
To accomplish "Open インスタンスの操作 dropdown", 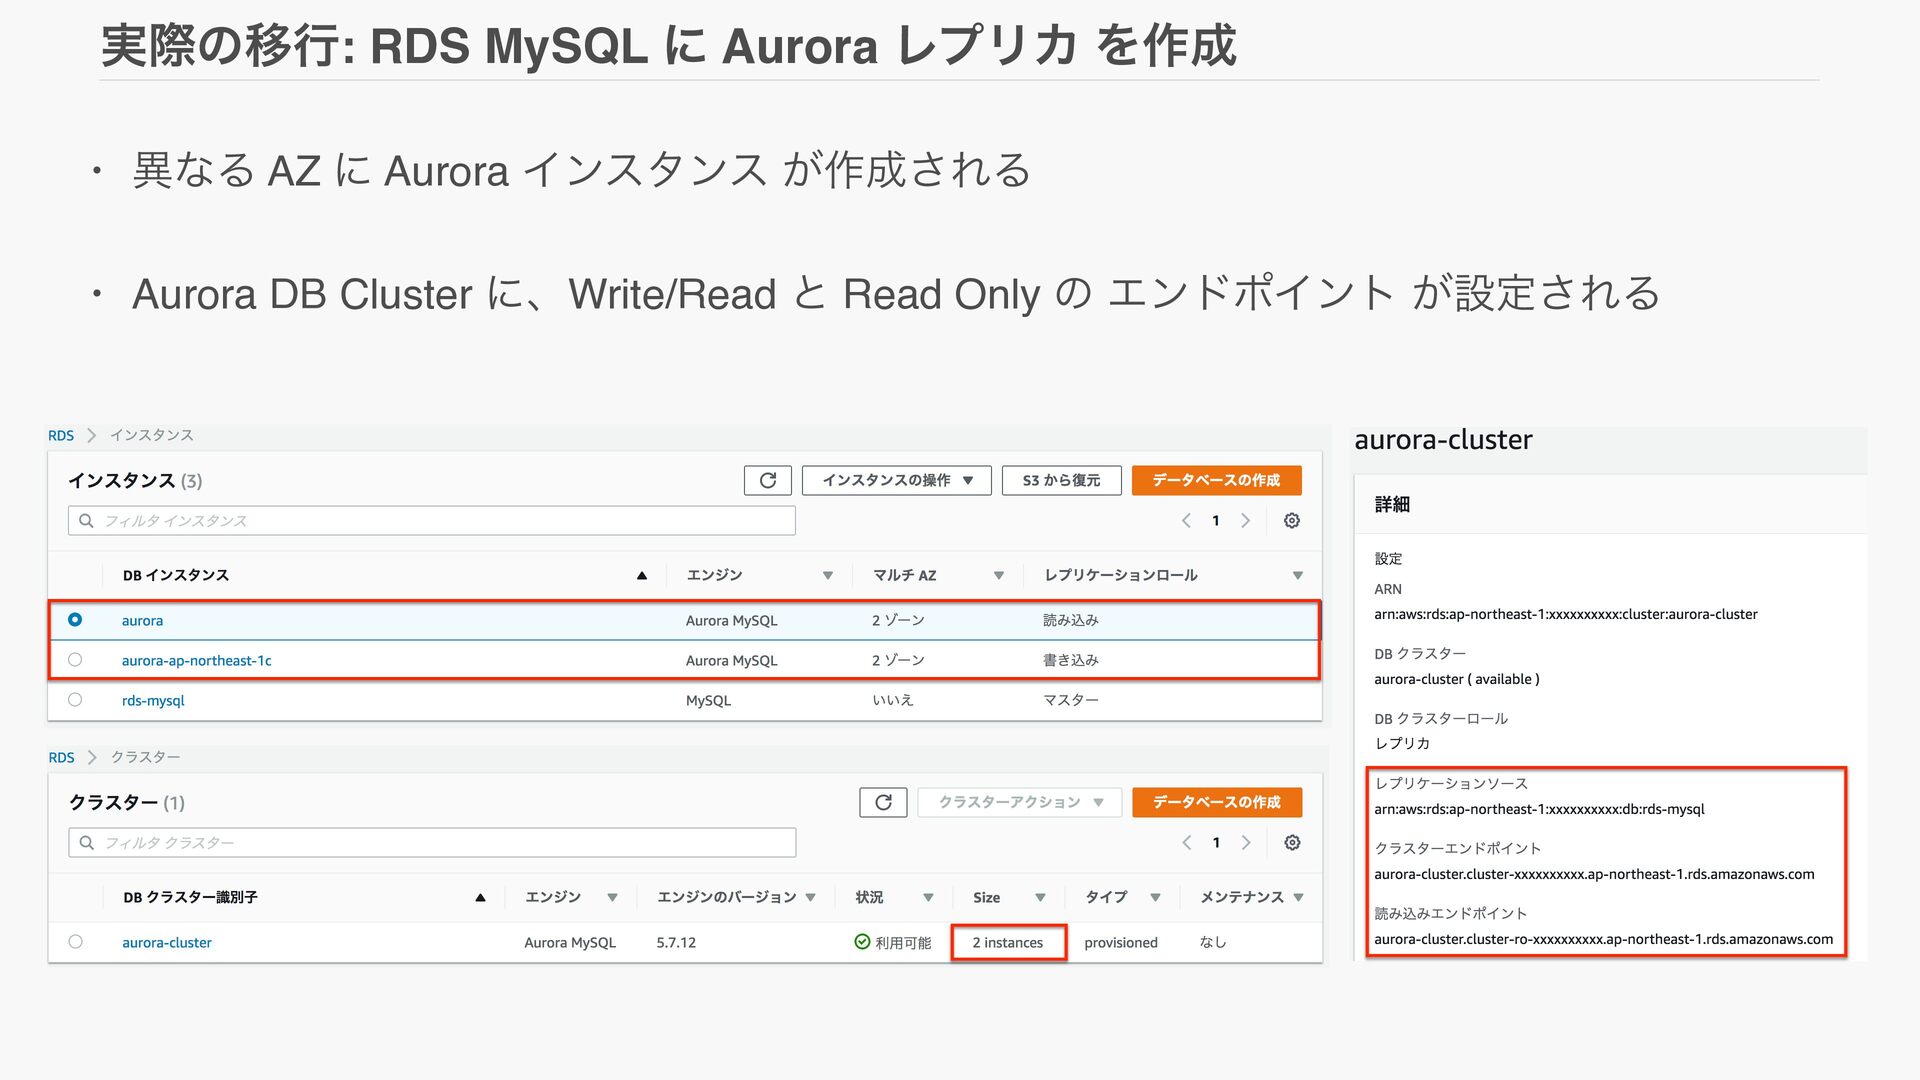I will coord(896,480).
